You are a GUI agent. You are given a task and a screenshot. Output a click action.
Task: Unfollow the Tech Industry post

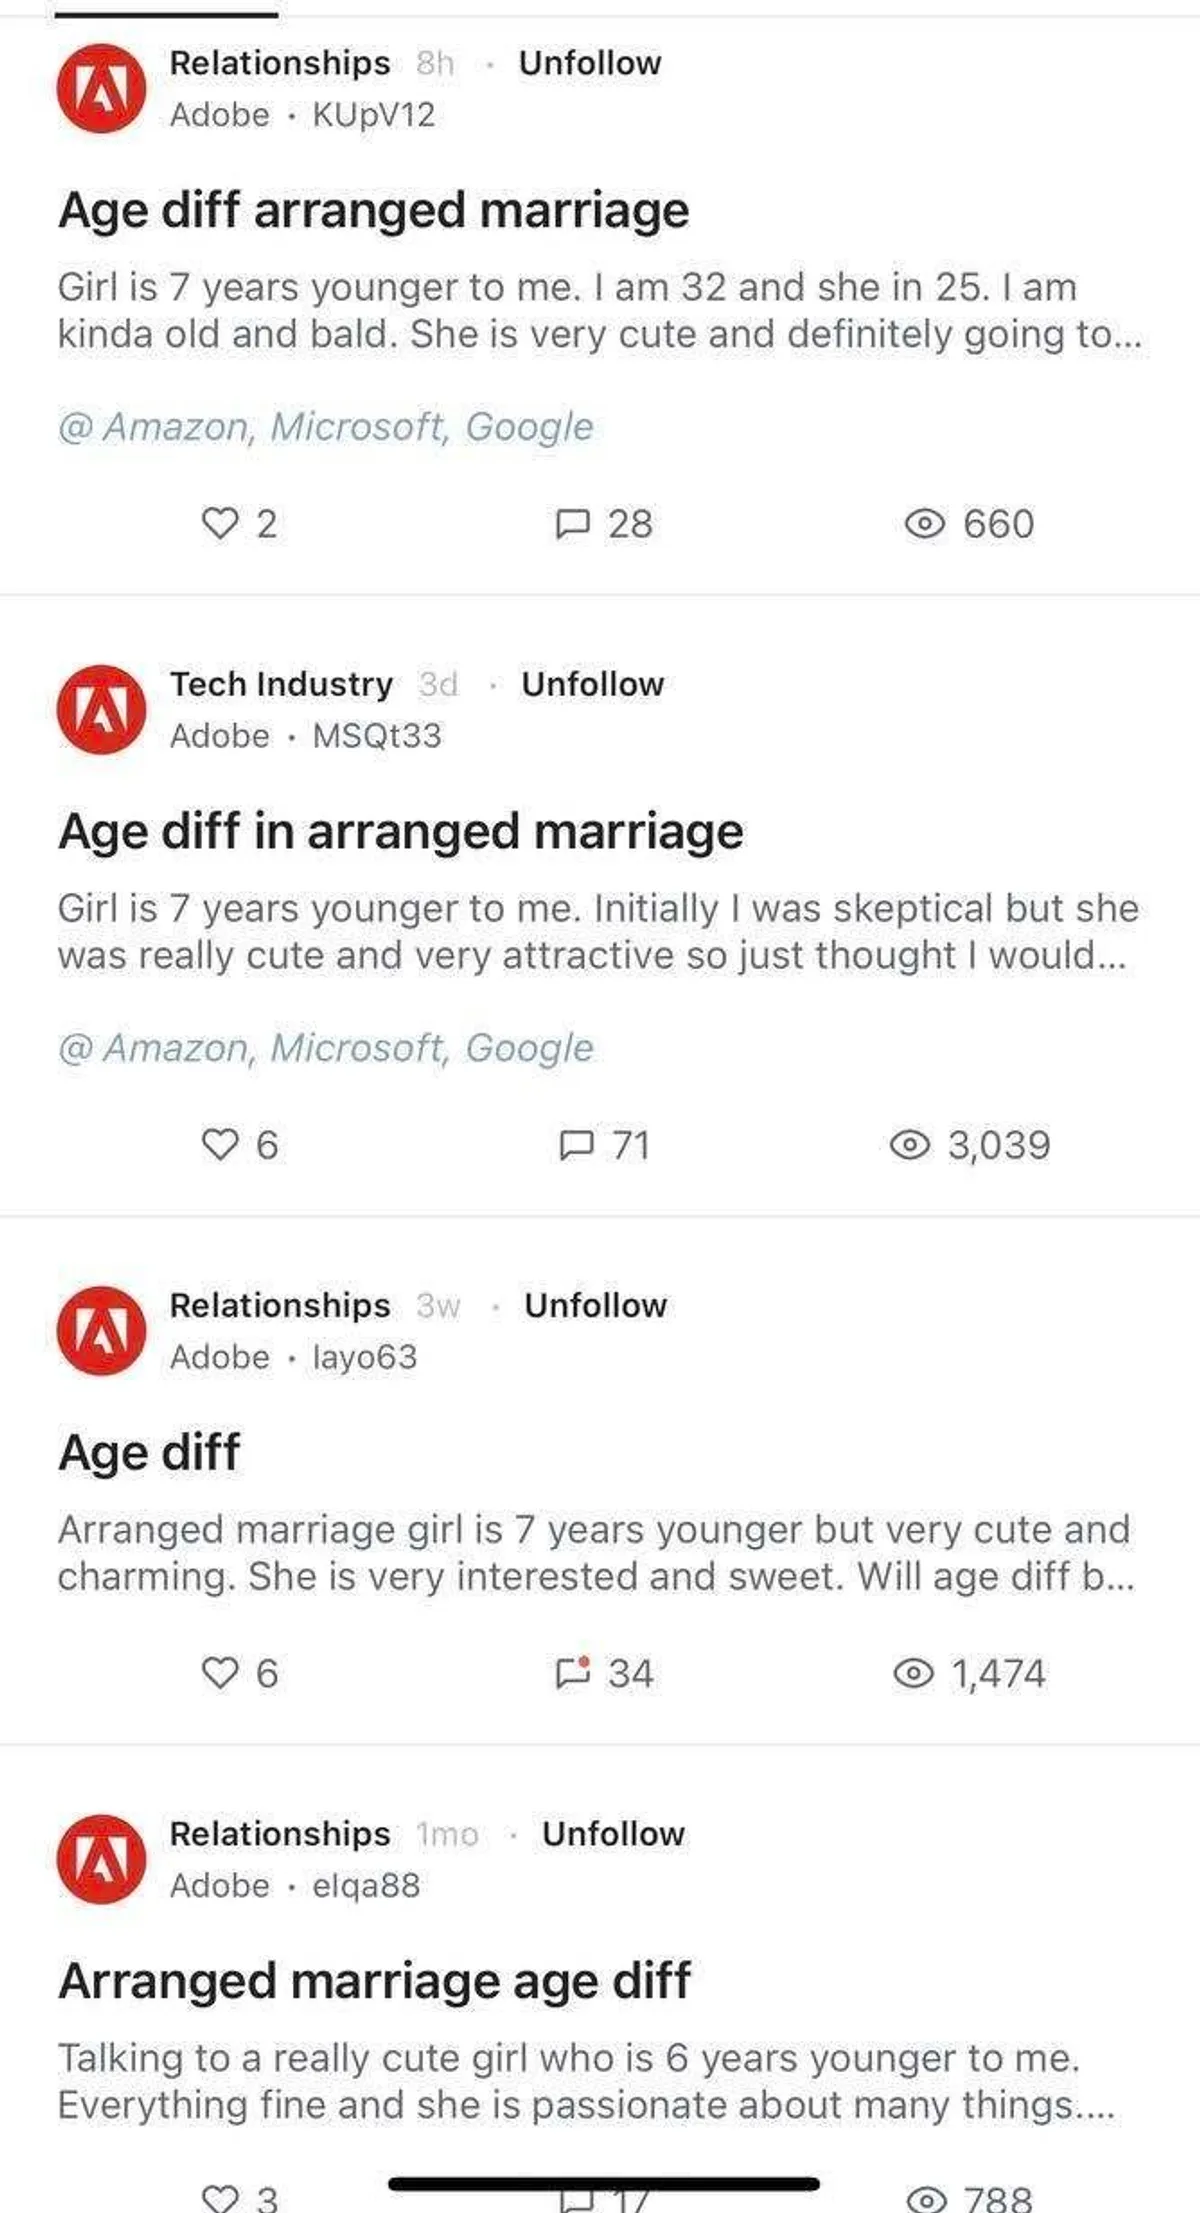coord(592,684)
